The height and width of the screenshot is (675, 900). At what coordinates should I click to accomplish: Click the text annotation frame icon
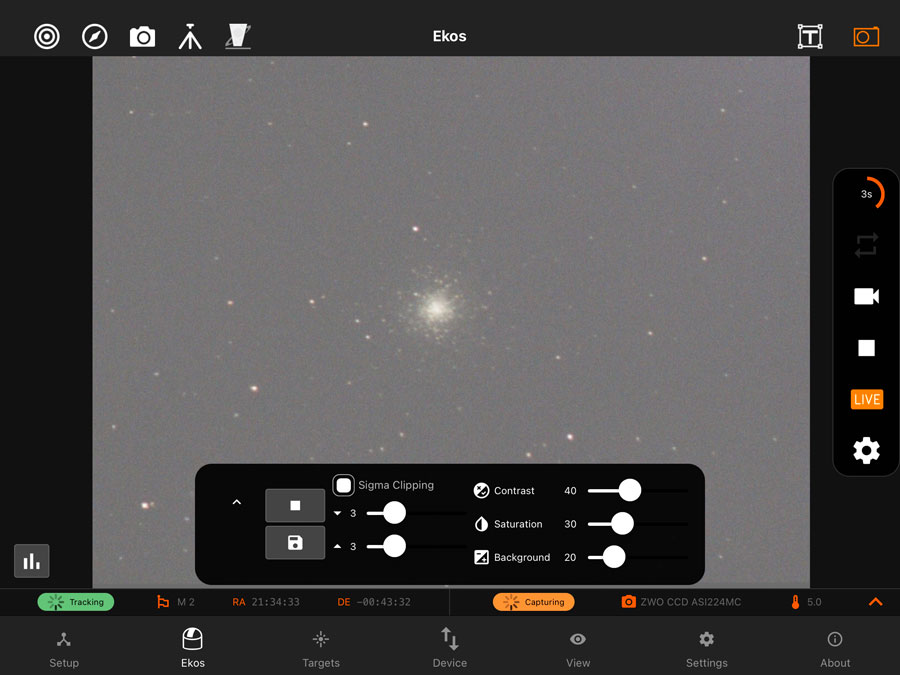pyautogui.click(x=810, y=37)
